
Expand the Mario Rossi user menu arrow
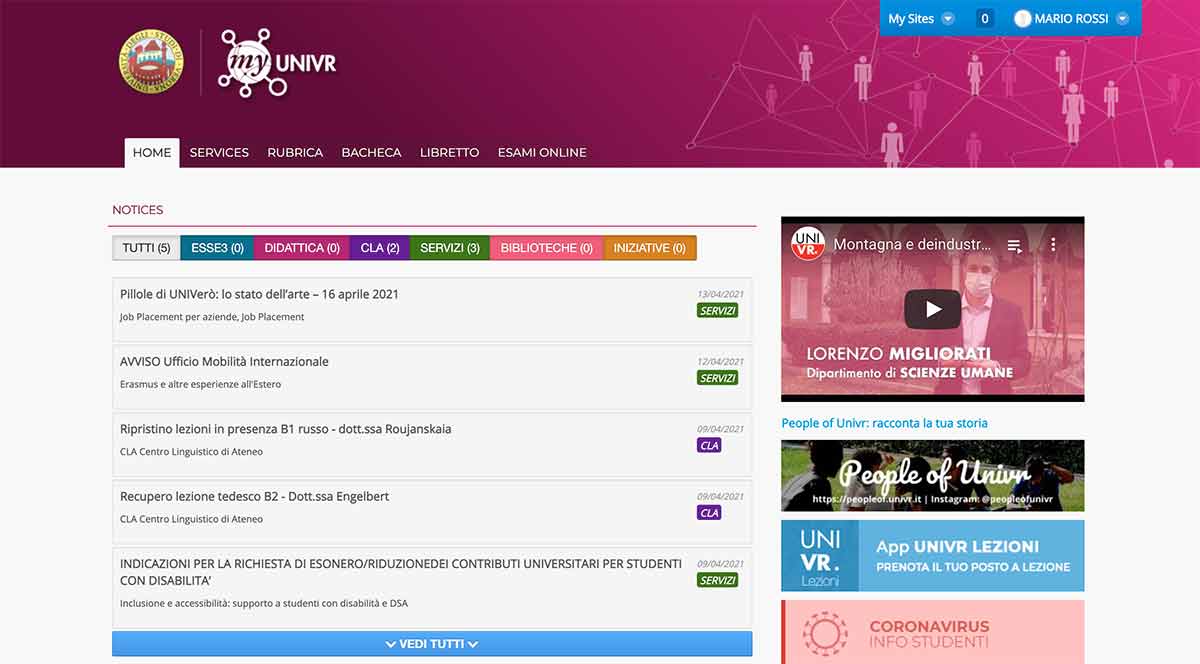[x=1122, y=19]
